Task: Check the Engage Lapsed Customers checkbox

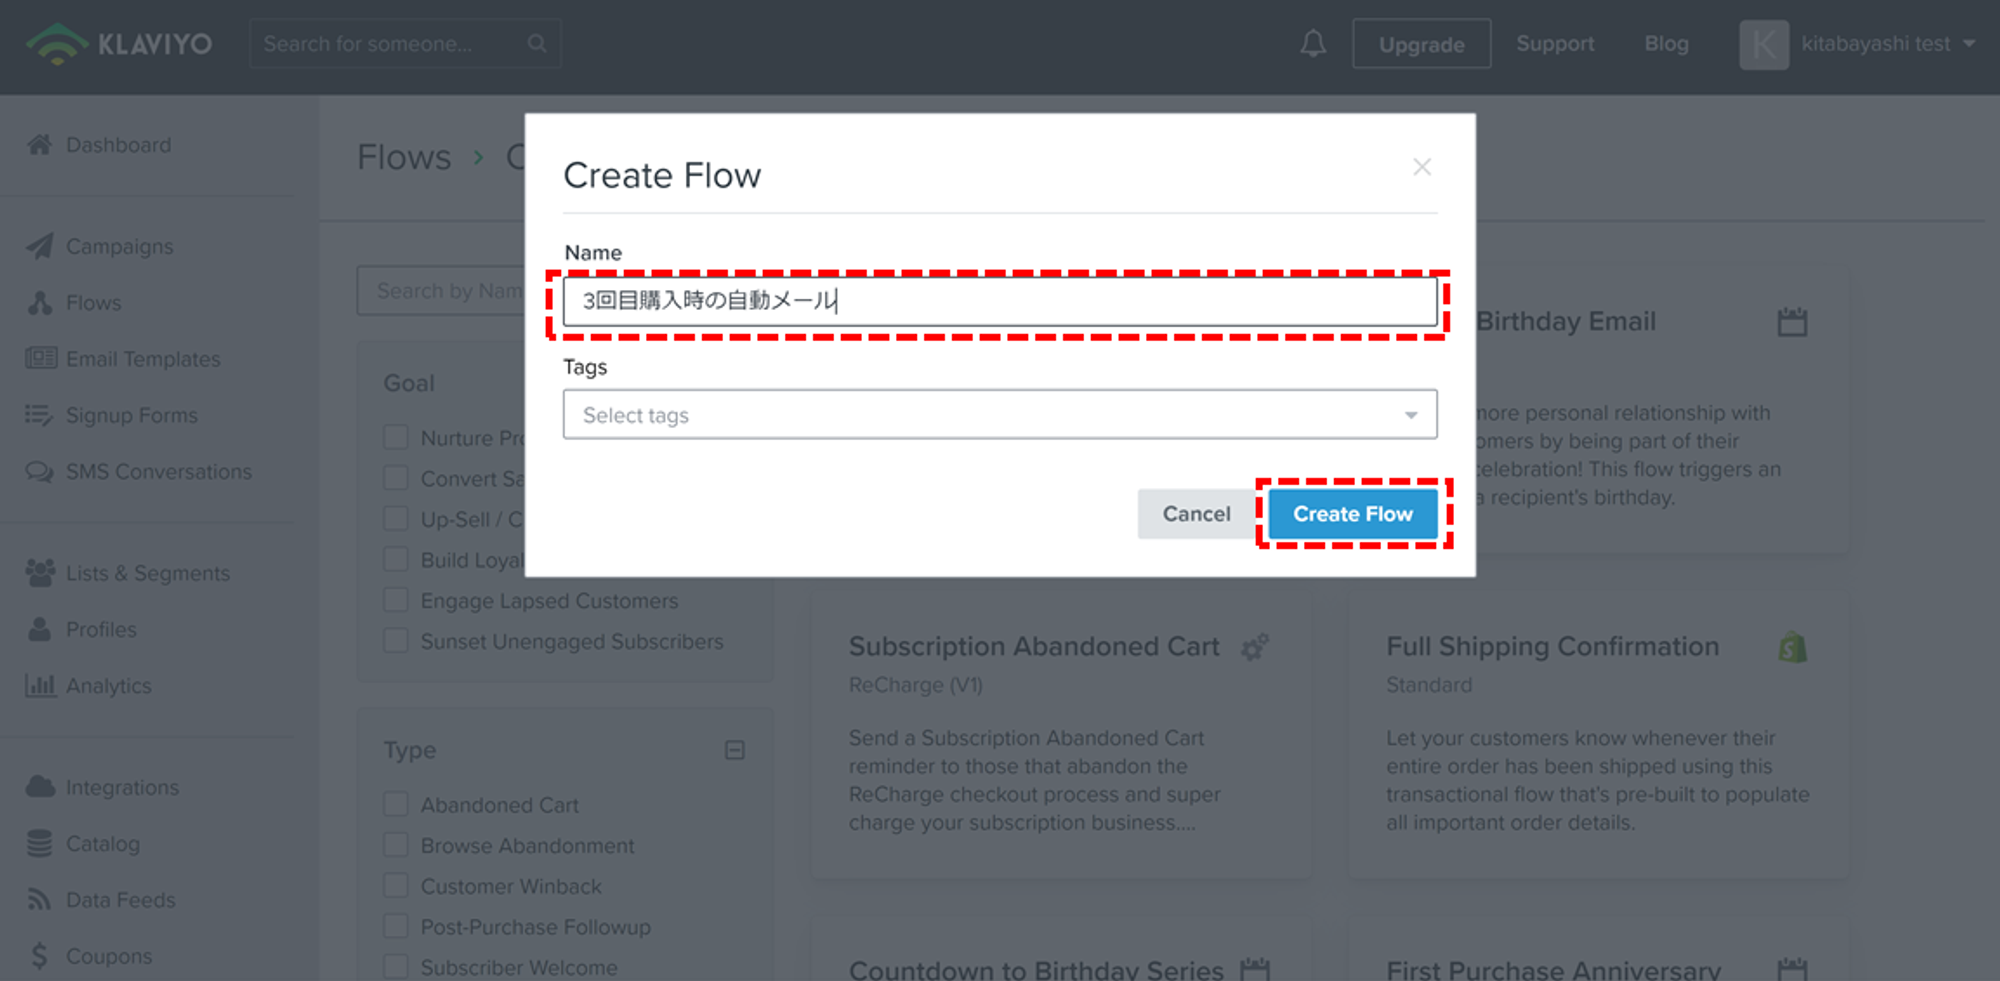Action: pyautogui.click(x=396, y=601)
